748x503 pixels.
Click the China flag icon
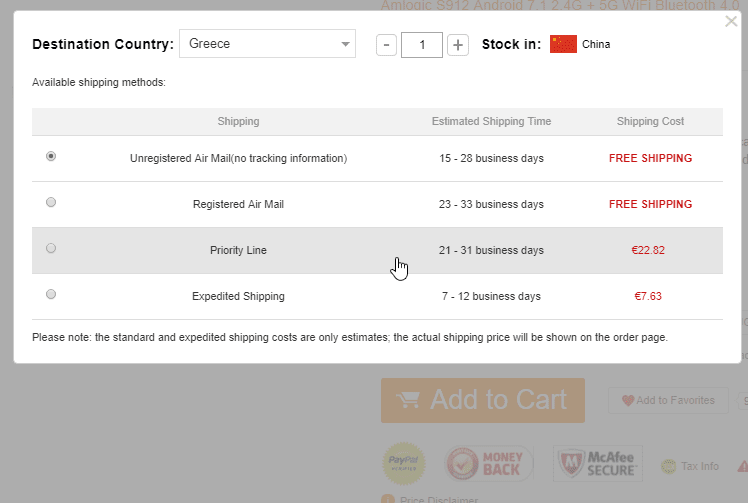pos(563,44)
